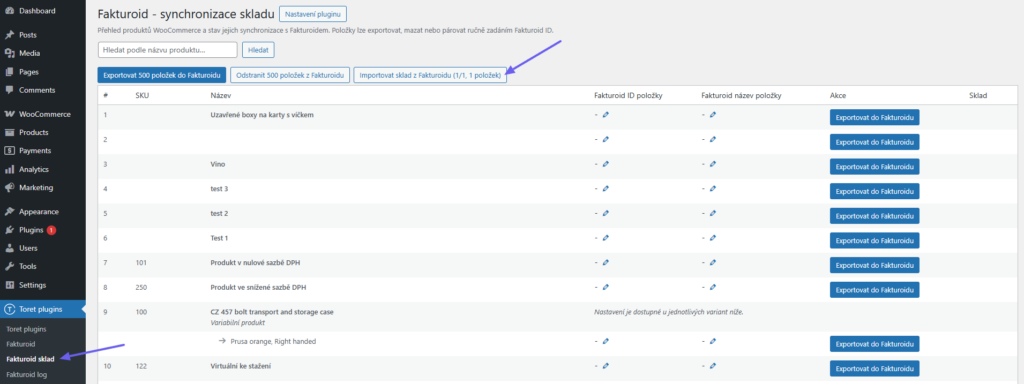Open the Plugins update badge showing 1
Screen dimensions: 1024x384
(52, 230)
